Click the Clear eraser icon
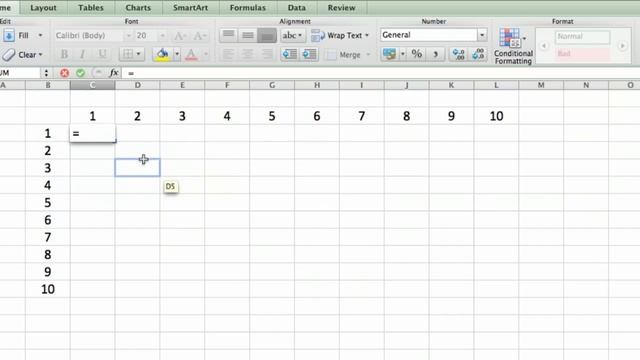This screenshot has height=360, width=640. click(x=9, y=54)
